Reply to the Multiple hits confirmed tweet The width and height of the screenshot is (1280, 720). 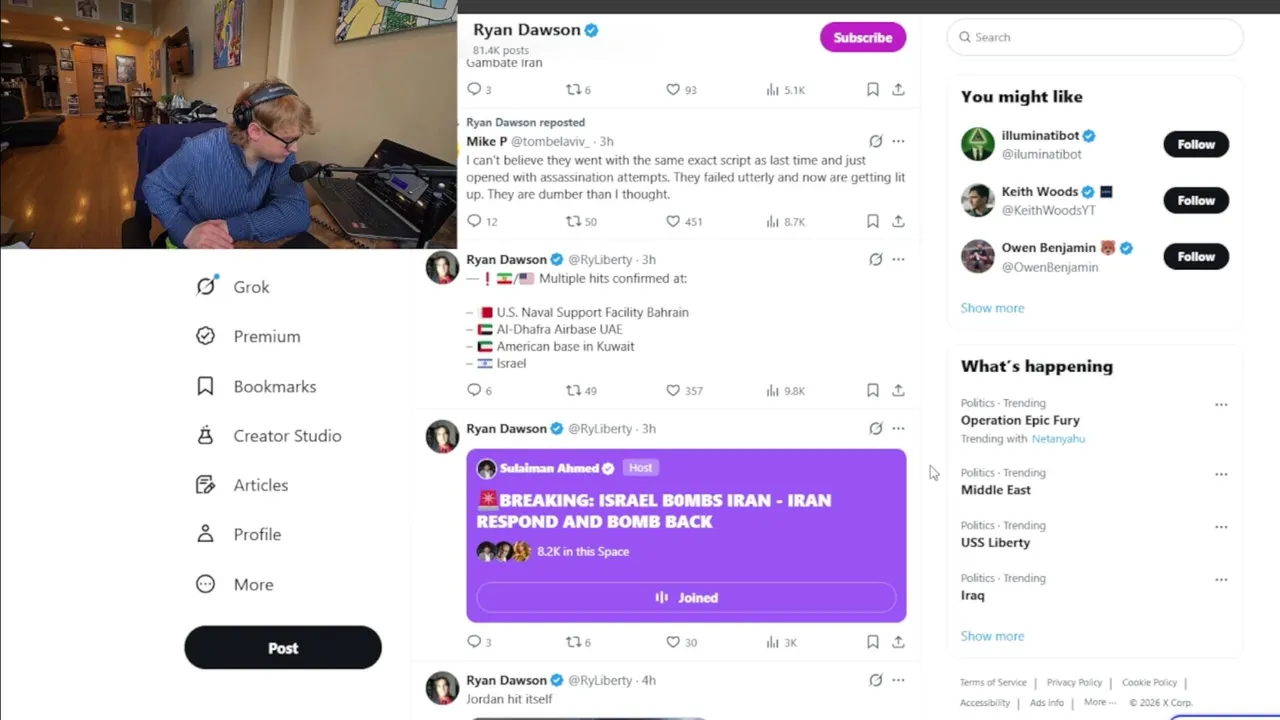click(x=474, y=390)
